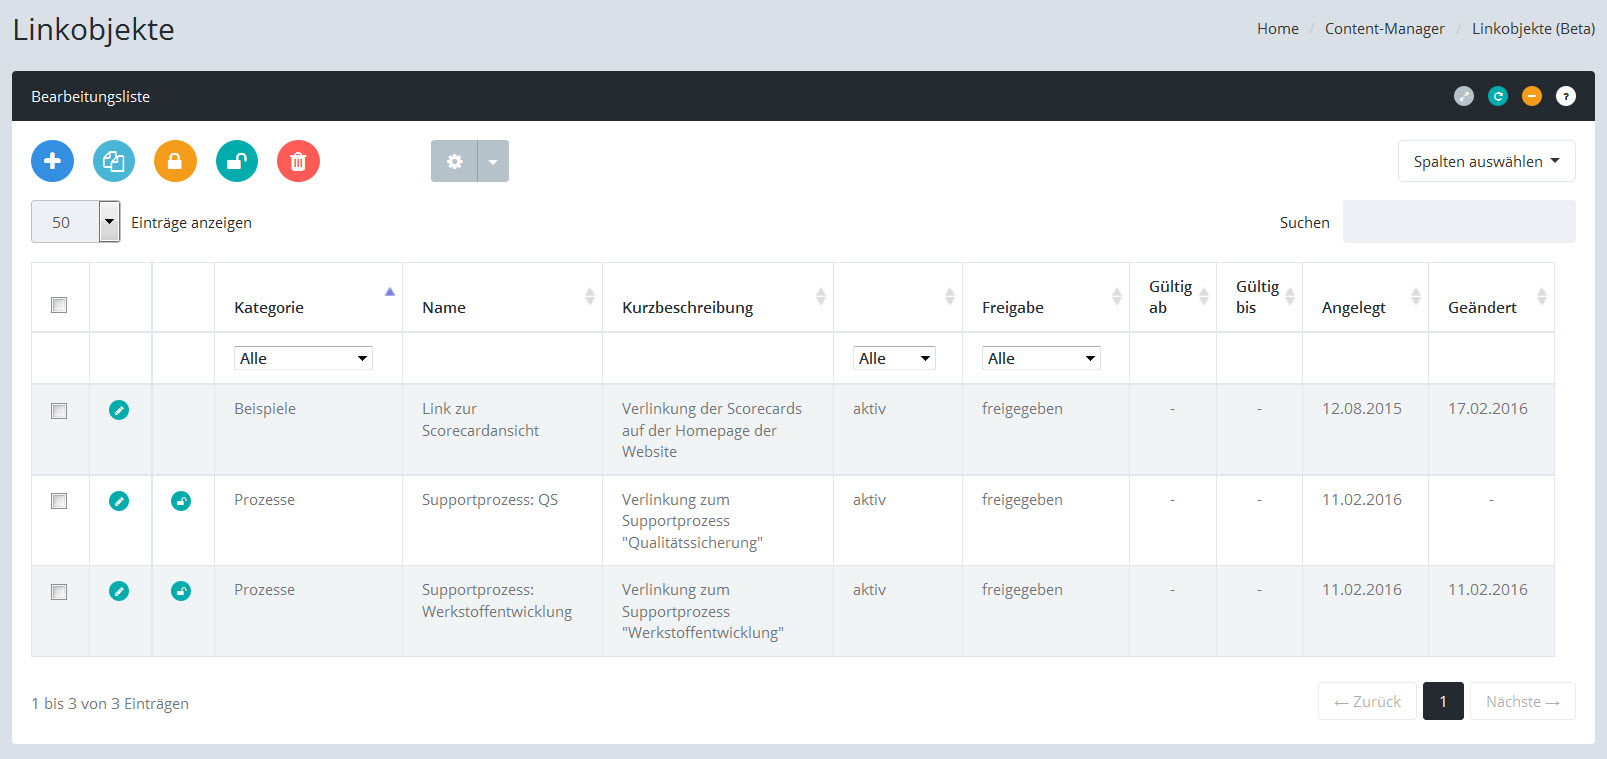Open the Kategorie filter dropdown

click(303, 358)
